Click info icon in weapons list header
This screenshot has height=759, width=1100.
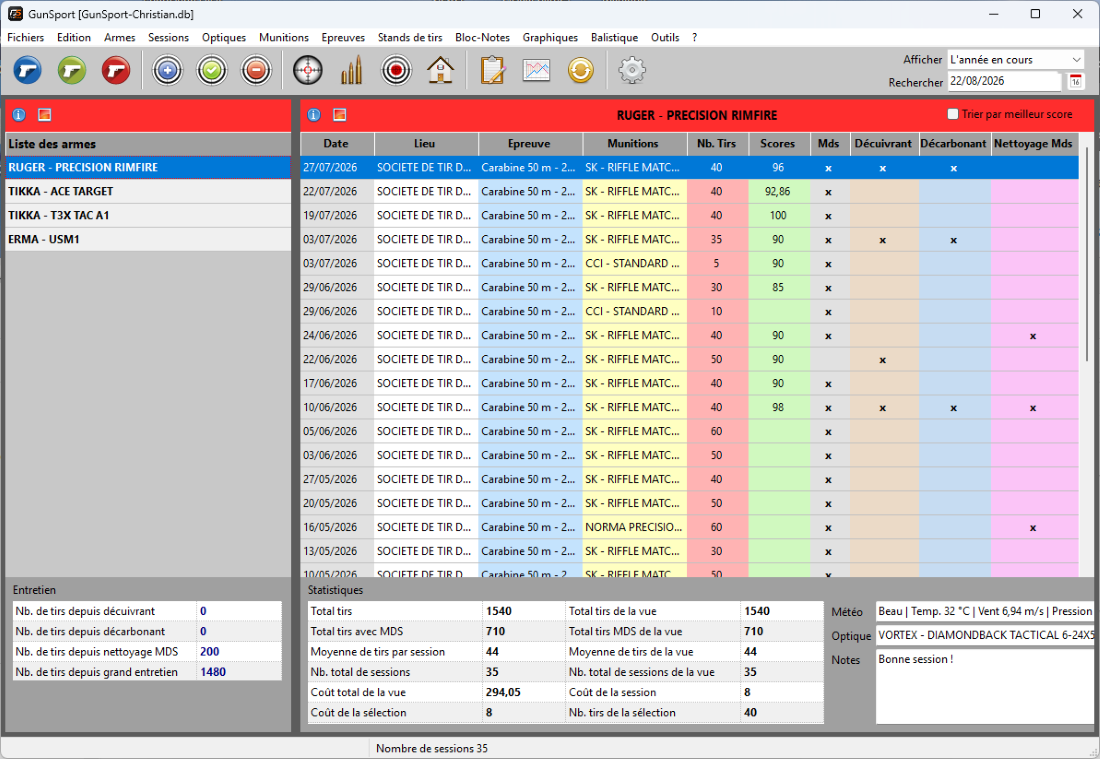[x=19, y=114]
